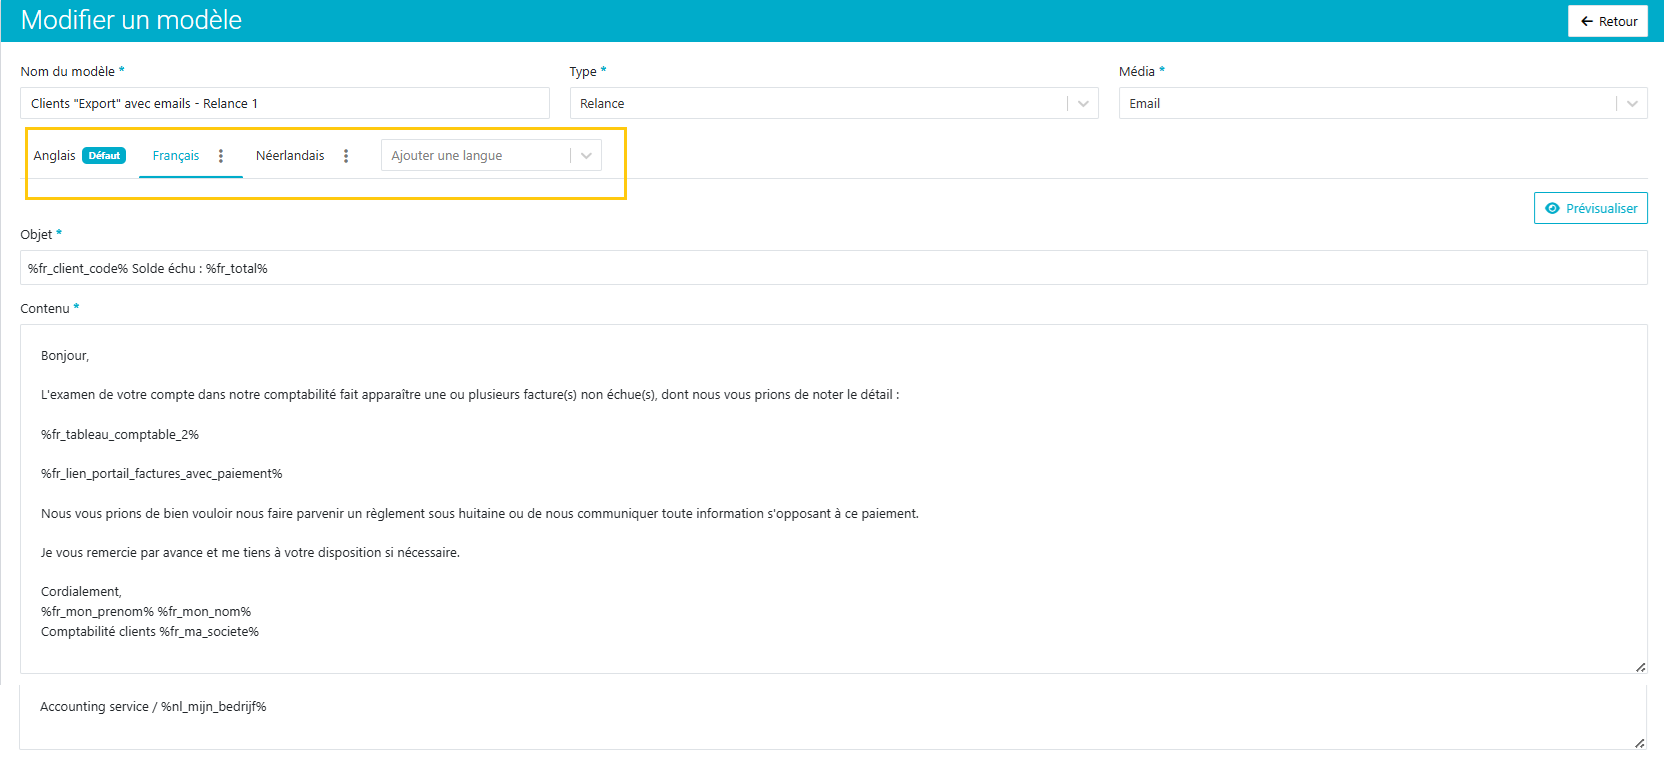Open the Média dropdown chevron
Image resolution: width=1664 pixels, height=761 pixels.
coord(1632,104)
